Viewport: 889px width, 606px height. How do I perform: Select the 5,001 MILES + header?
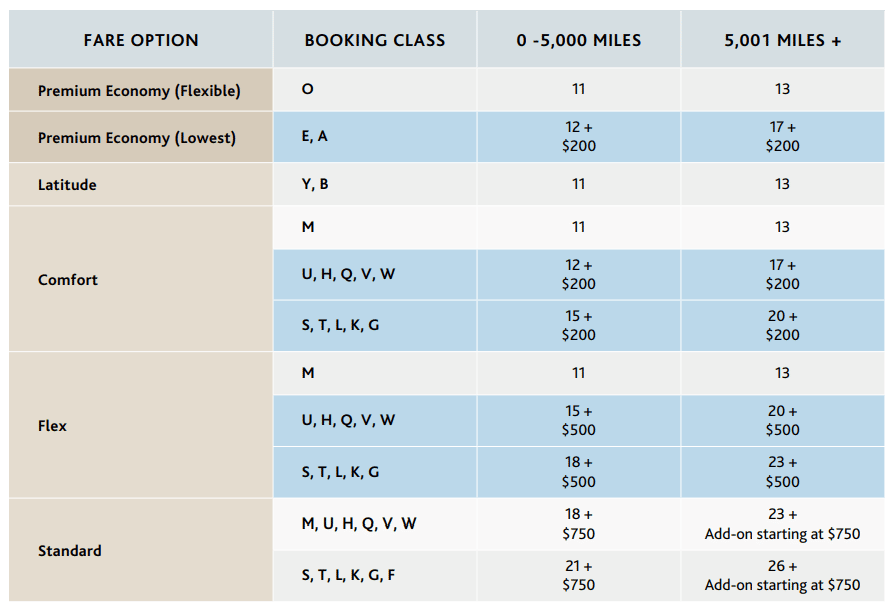pyautogui.click(x=782, y=40)
